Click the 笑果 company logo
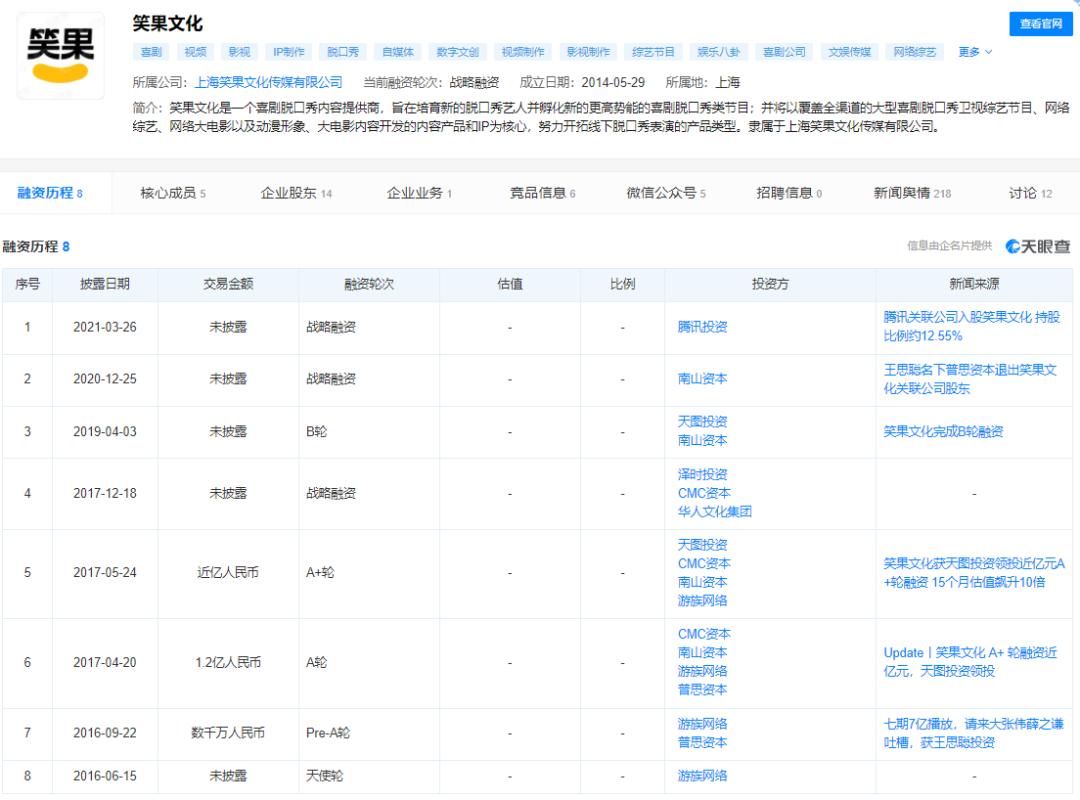Image resolution: width=1080 pixels, height=800 pixels. [x=60, y=56]
